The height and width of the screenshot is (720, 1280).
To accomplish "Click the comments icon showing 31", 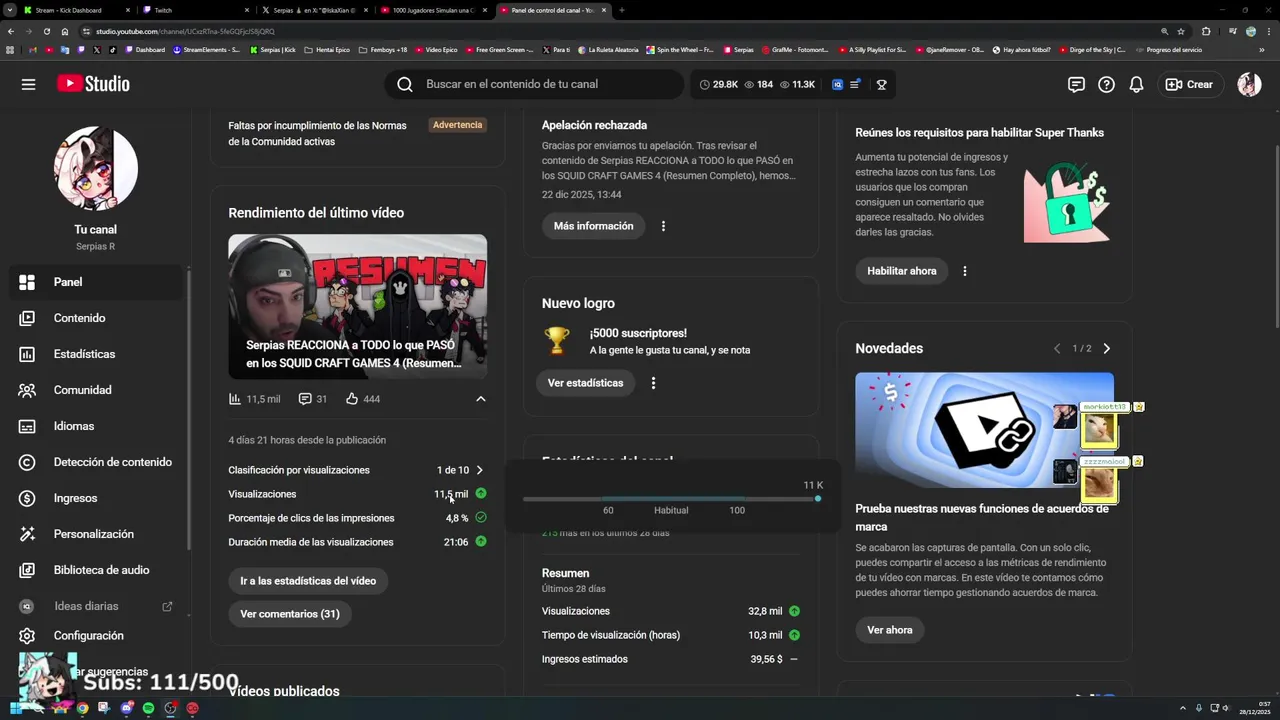I will (305, 399).
